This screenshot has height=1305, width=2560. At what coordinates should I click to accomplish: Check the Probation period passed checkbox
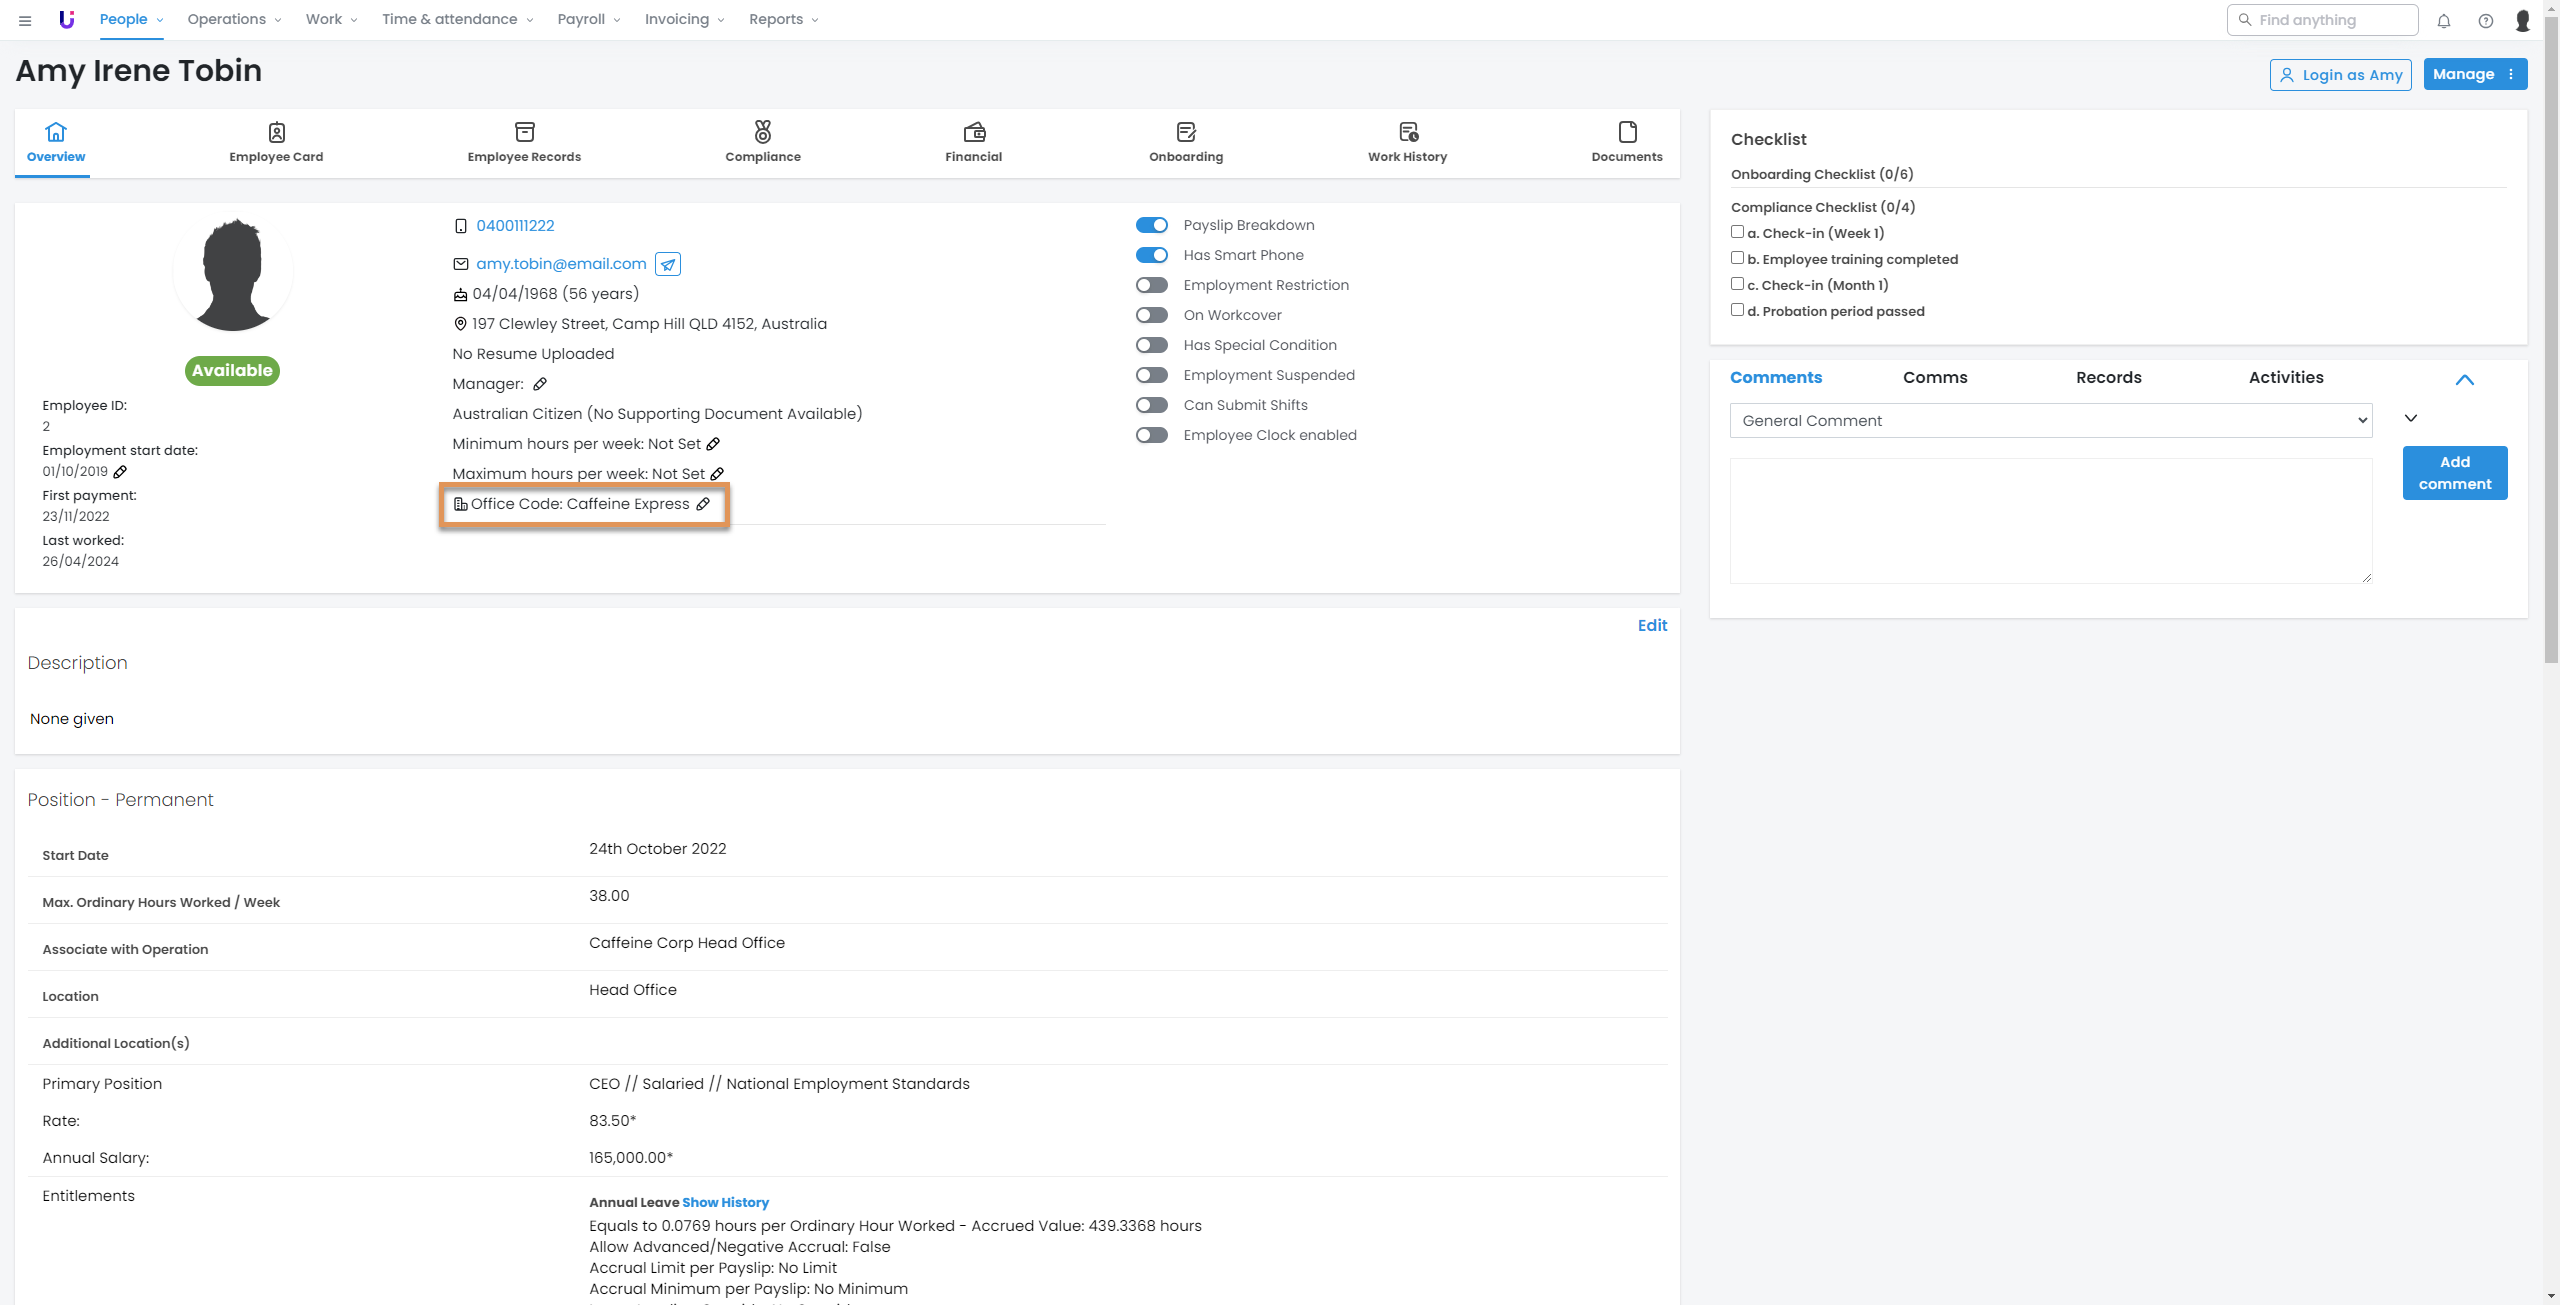(x=1737, y=310)
